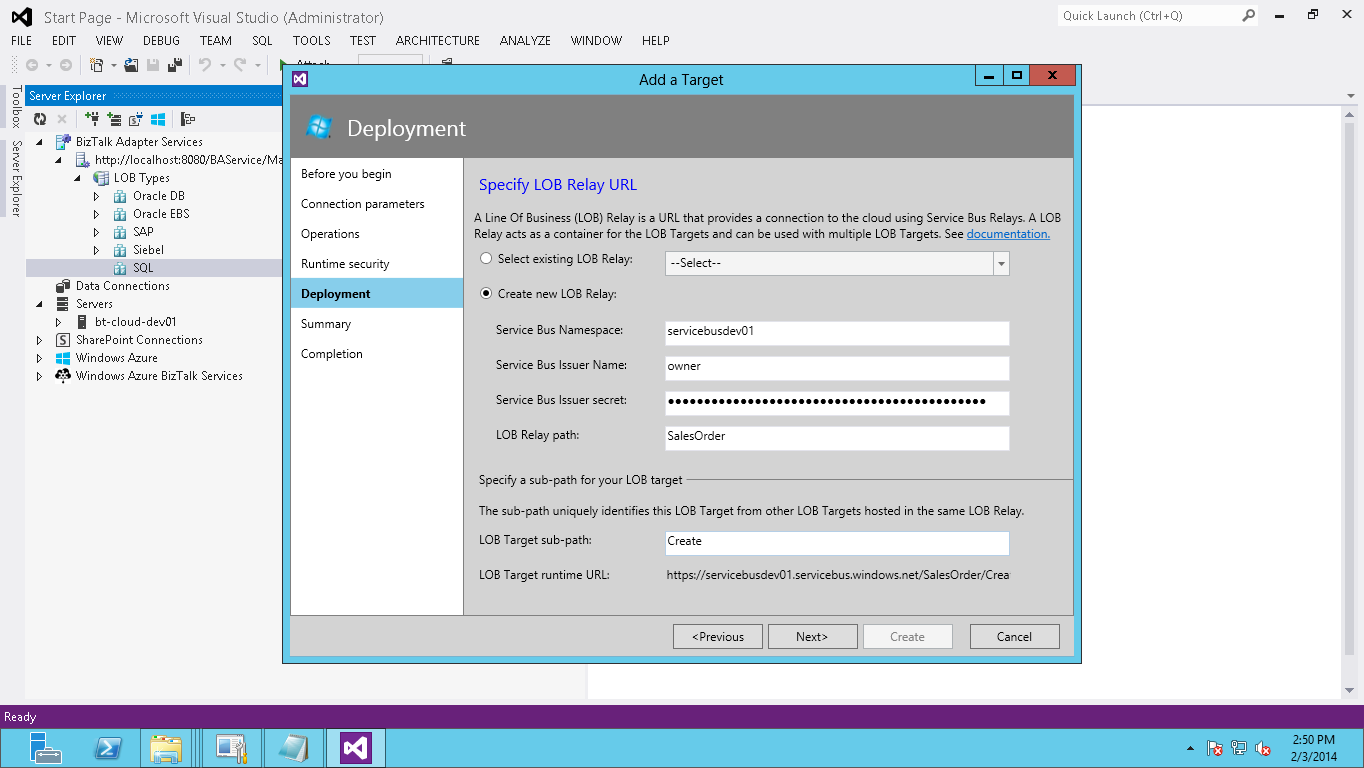This screenshot has width=1364, height=768.
Task: Click the Connect to Server icon
Action: tap(114, 119)
